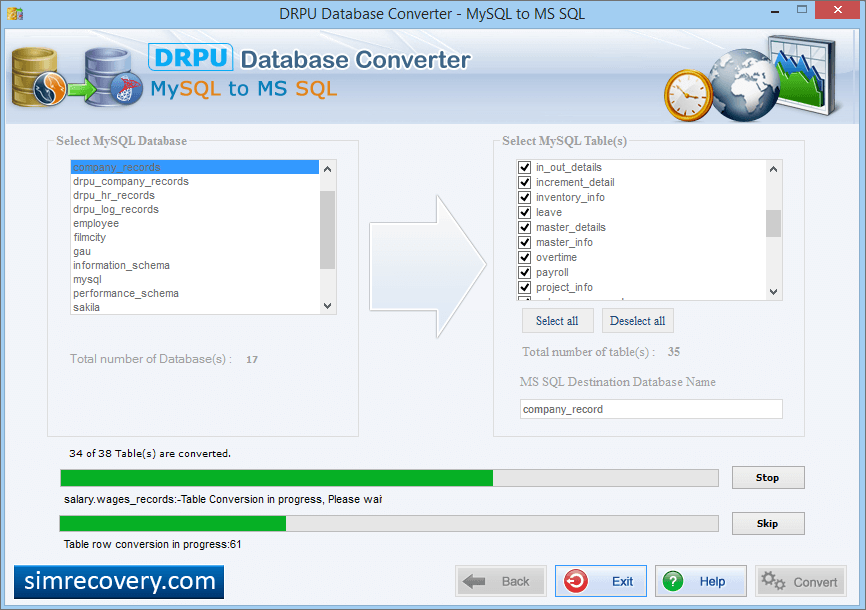This screenshot has width=866, height=610.
Task: Toggle the payroll checkbox
Action: pos(525,272)
